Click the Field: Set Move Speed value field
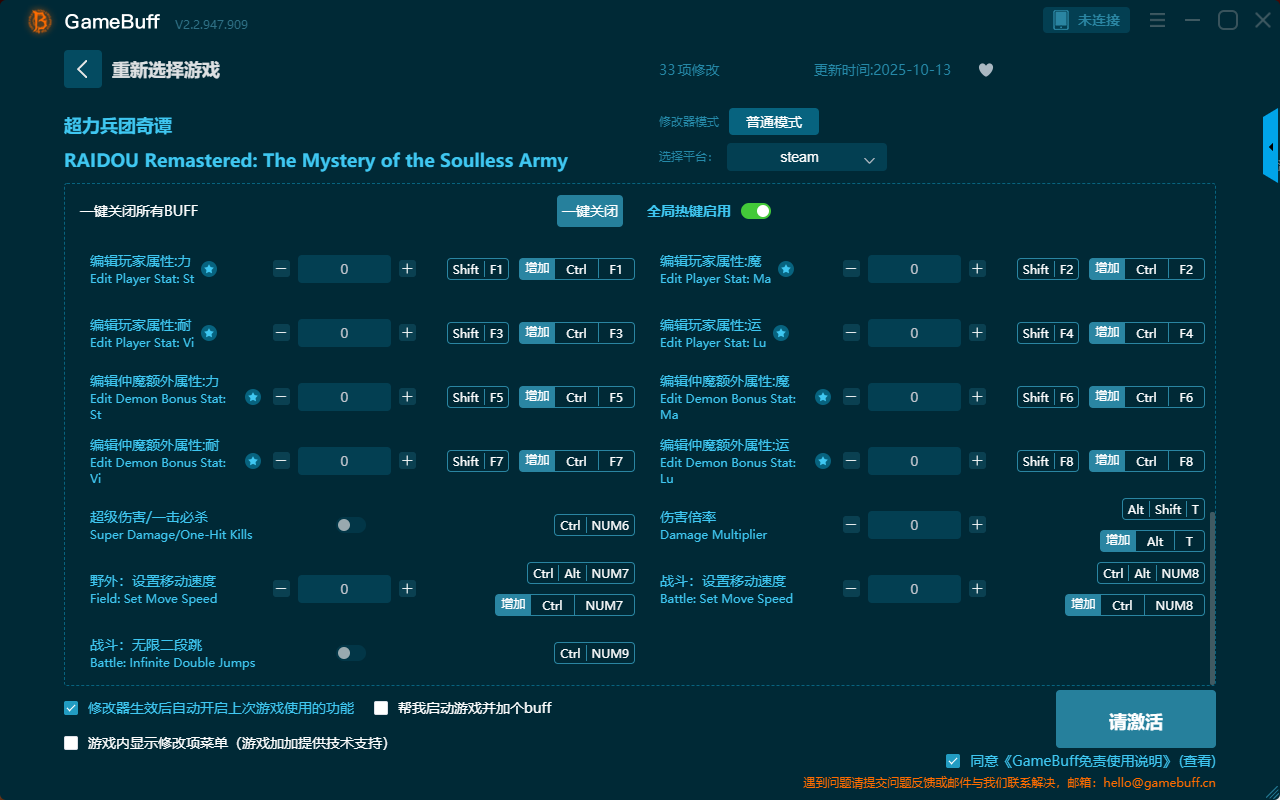This screenshot has height=800, width=1280. coord(344,589)
